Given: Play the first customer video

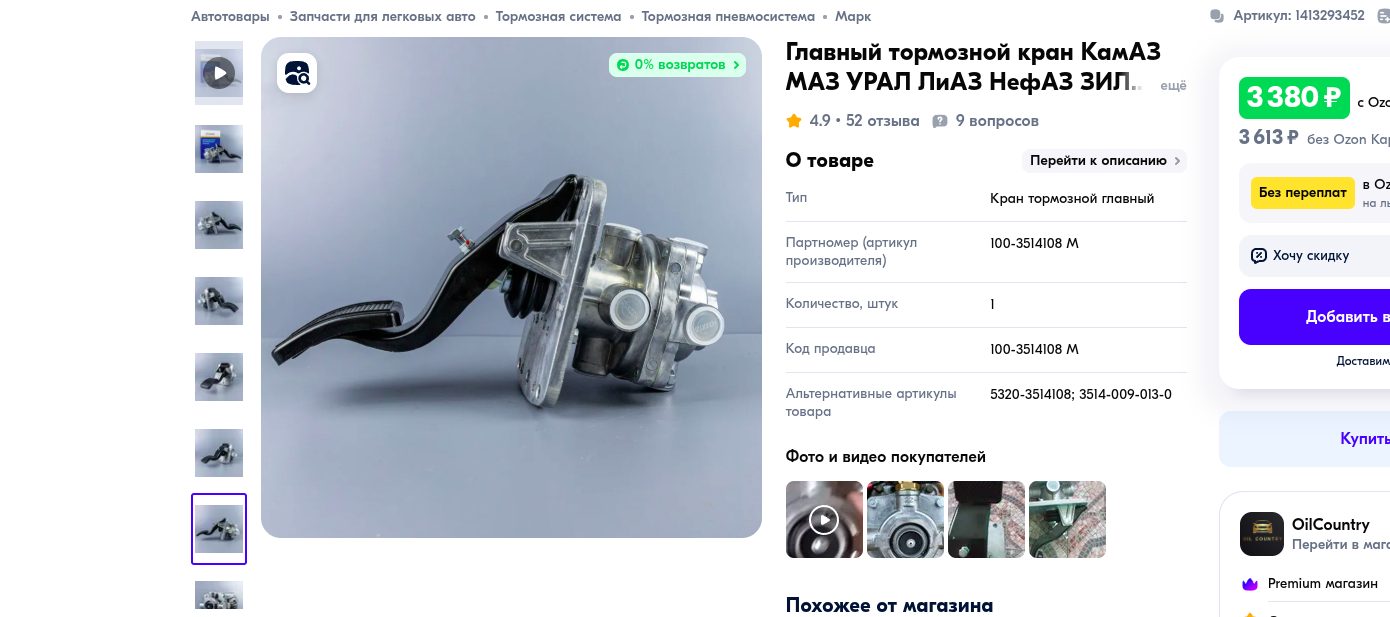Looking at the screenshot, I should [824, 519].
